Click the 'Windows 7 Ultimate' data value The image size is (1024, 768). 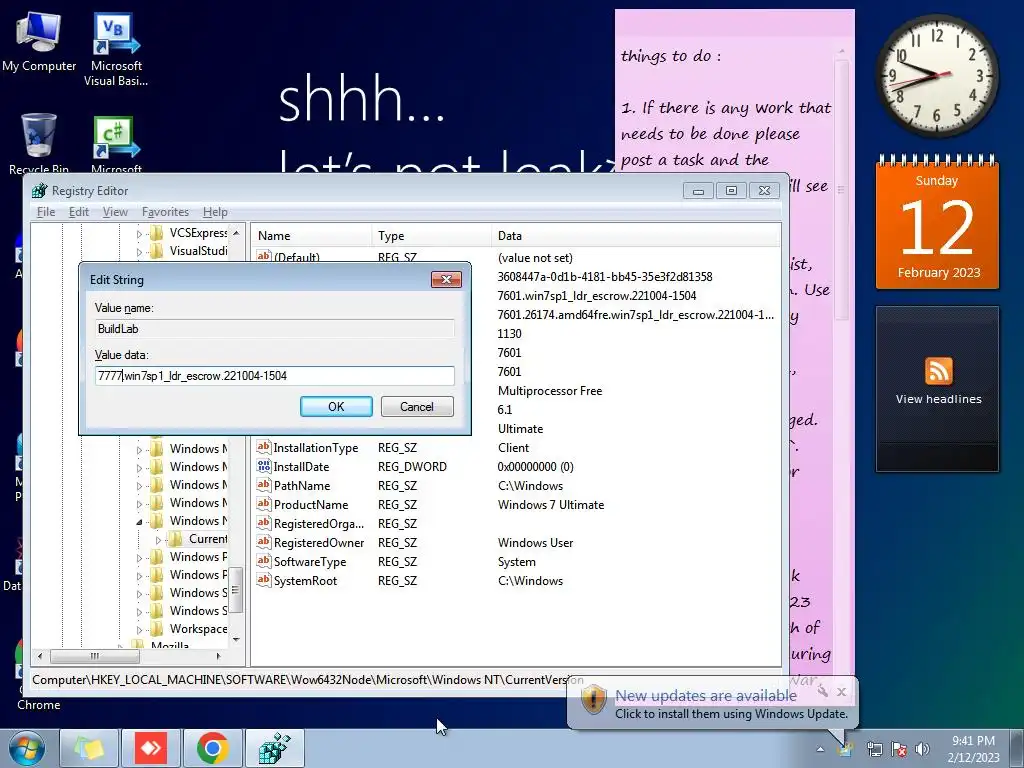click(x=551, y=504)
